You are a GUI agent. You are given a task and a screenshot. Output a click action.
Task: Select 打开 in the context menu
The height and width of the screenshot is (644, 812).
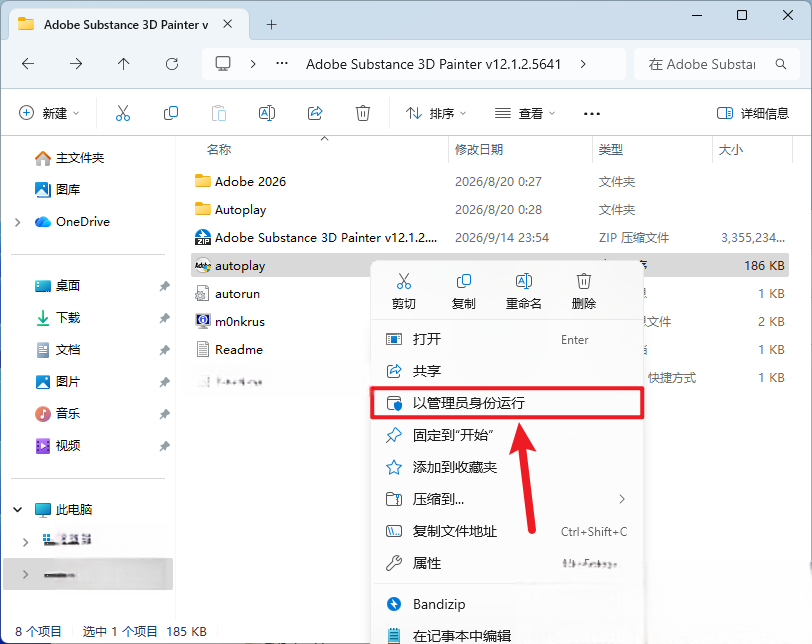point(507,339)
